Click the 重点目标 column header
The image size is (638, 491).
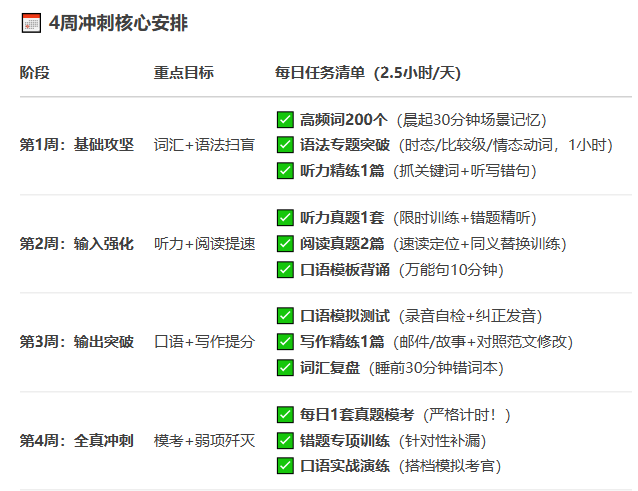click(x=184, y=73)
